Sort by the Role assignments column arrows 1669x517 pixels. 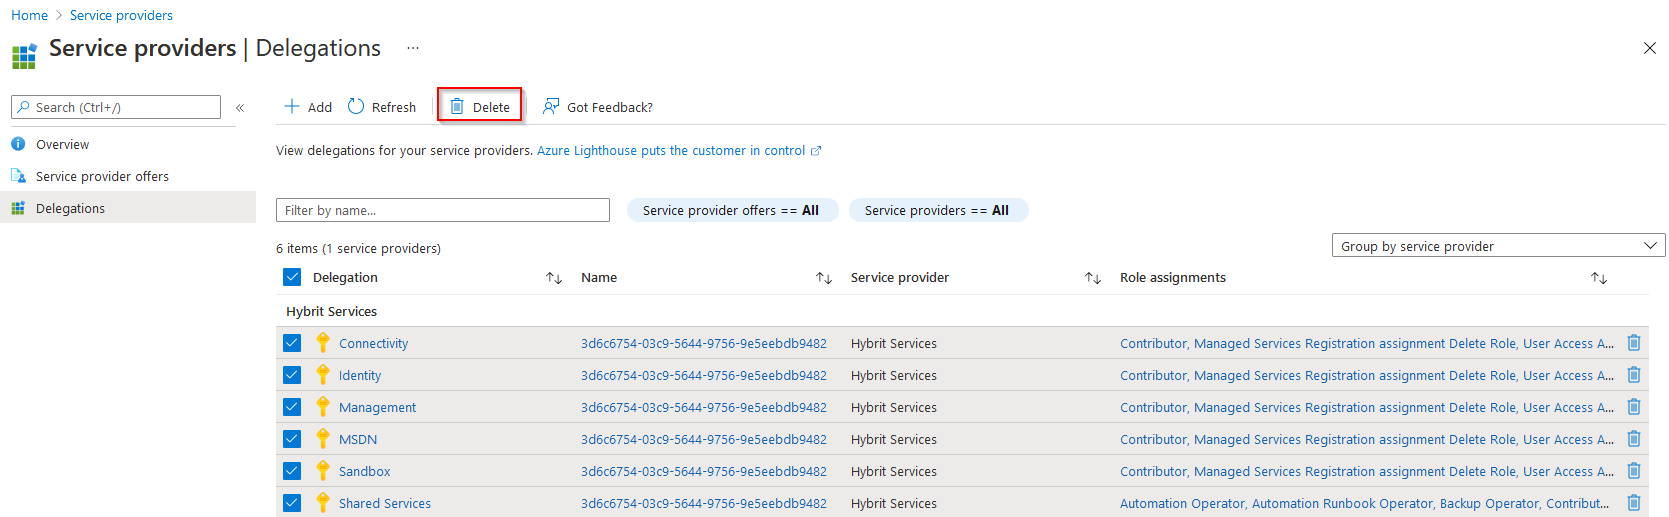click(x=1599, y=278)
